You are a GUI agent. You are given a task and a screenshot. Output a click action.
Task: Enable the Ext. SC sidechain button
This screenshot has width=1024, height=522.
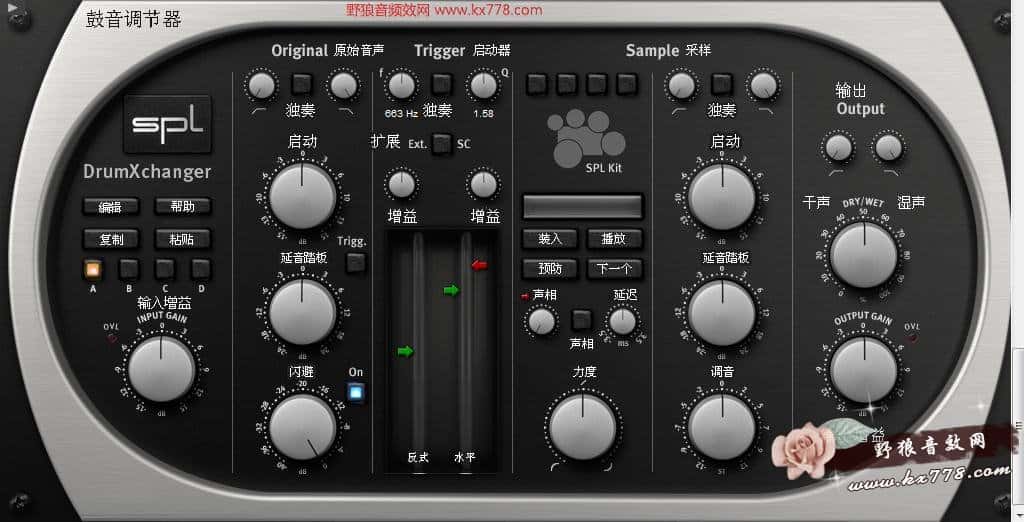[441, 144]
